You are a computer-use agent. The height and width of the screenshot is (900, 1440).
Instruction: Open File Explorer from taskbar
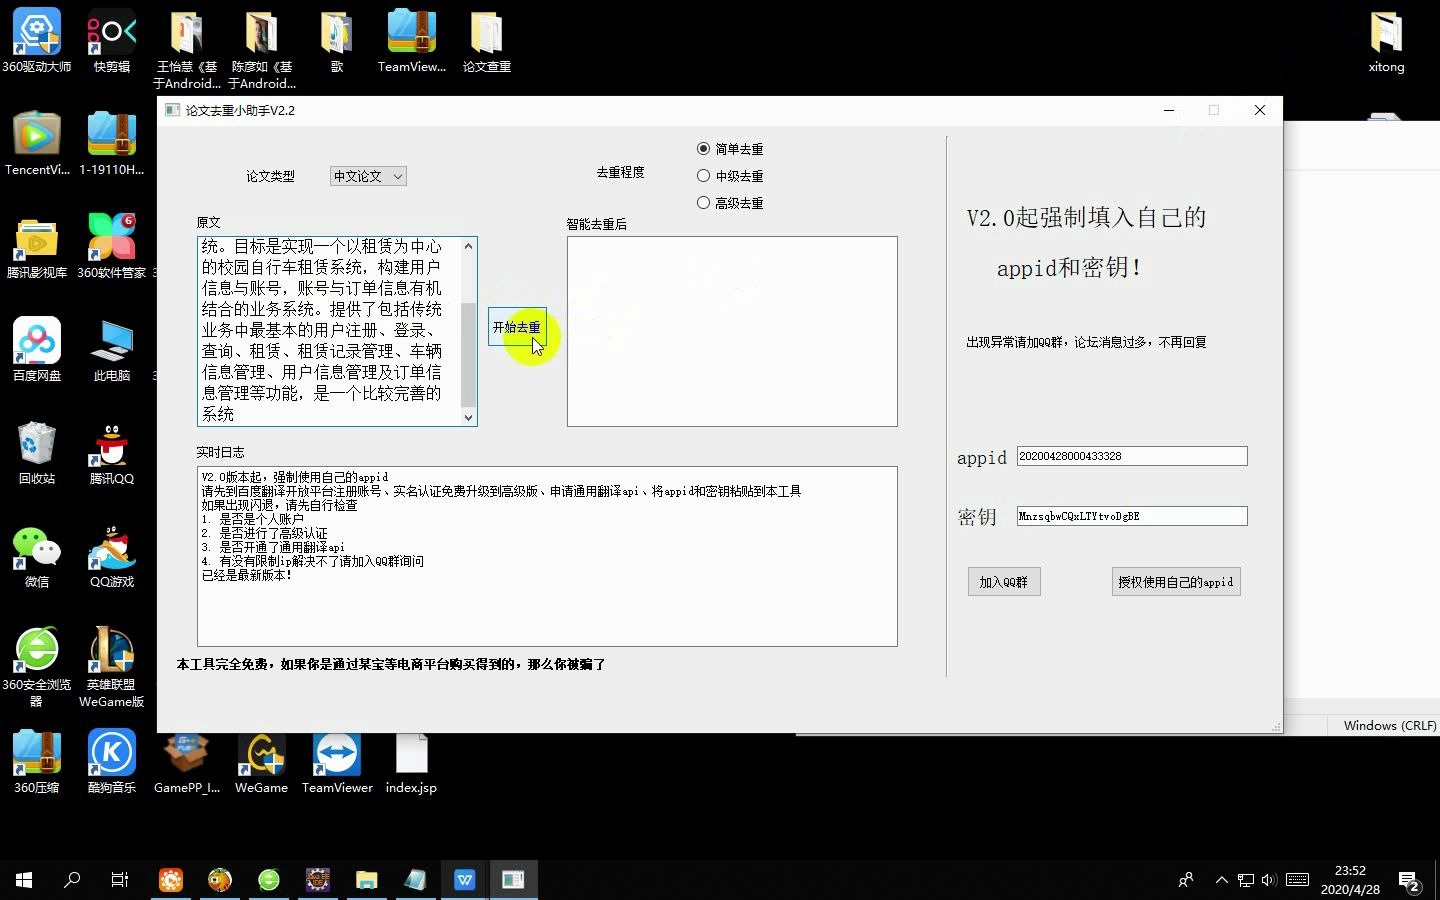367,880
